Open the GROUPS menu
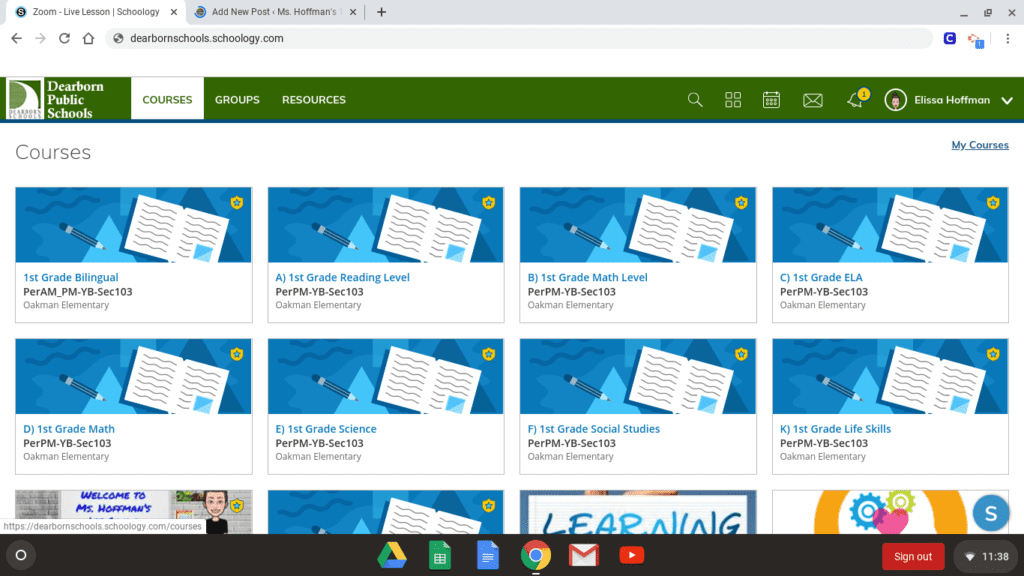Screen dimensions: 1024x576 237,100
